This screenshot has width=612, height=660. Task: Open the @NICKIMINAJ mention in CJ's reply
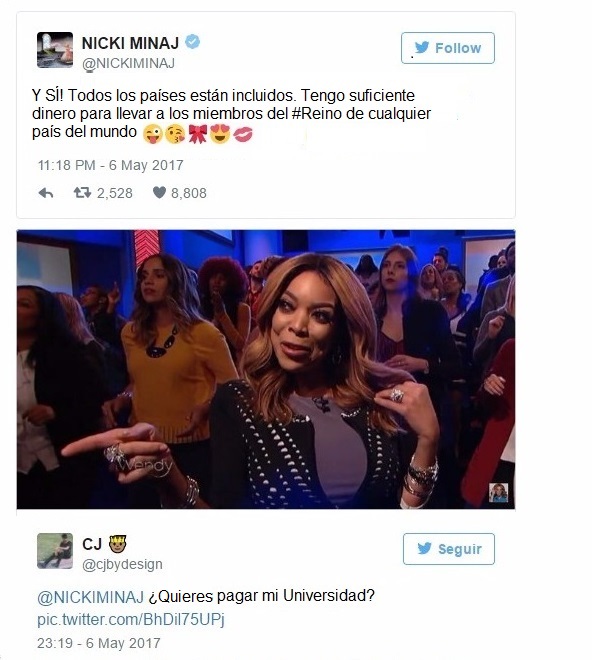click(x=90, y=597)
